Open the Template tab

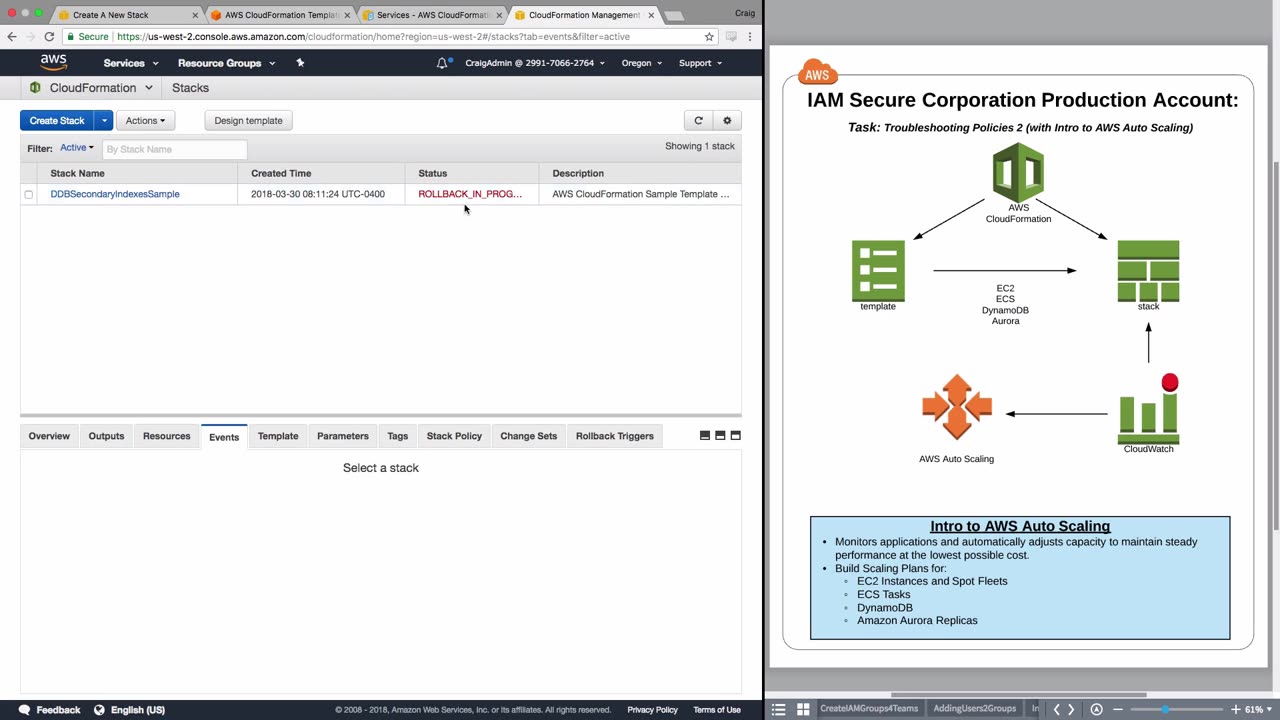pyautogui.click(x=278, y=436)
